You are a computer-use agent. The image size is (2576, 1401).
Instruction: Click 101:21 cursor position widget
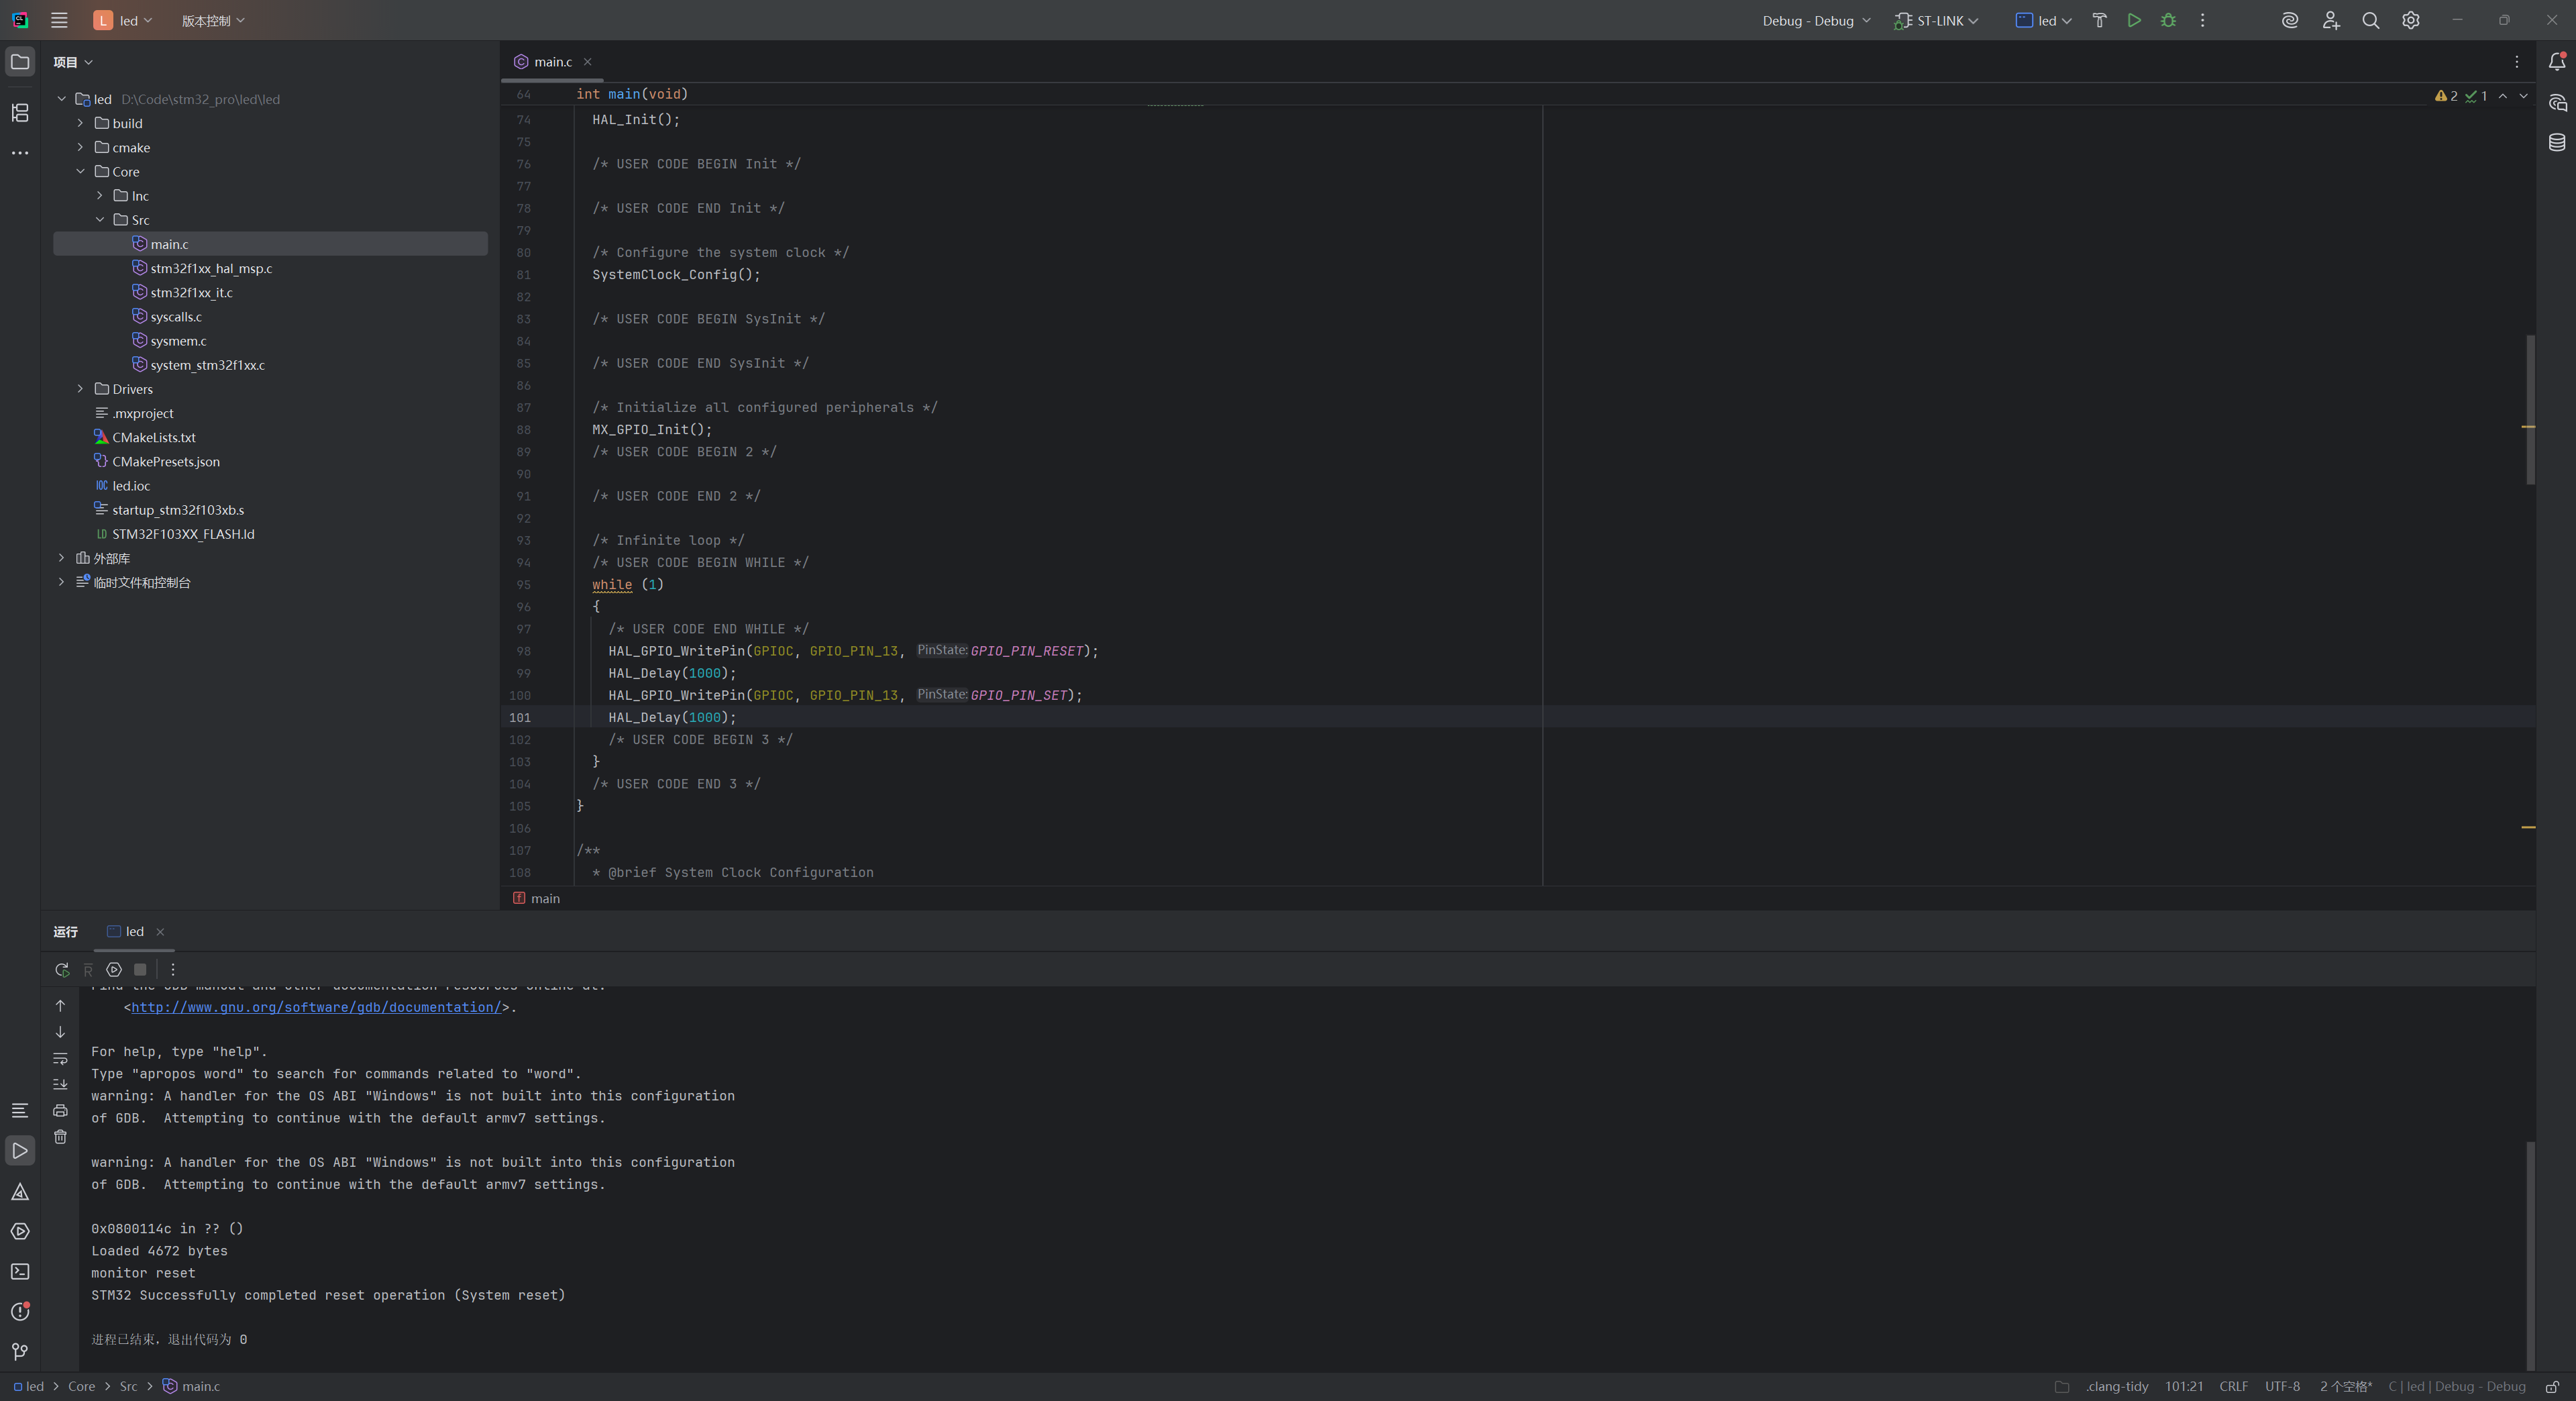tap(2184, 1386)
